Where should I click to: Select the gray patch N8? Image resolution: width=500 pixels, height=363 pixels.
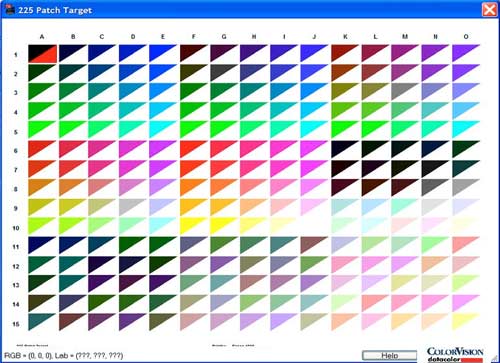click(x=435, y=188)
